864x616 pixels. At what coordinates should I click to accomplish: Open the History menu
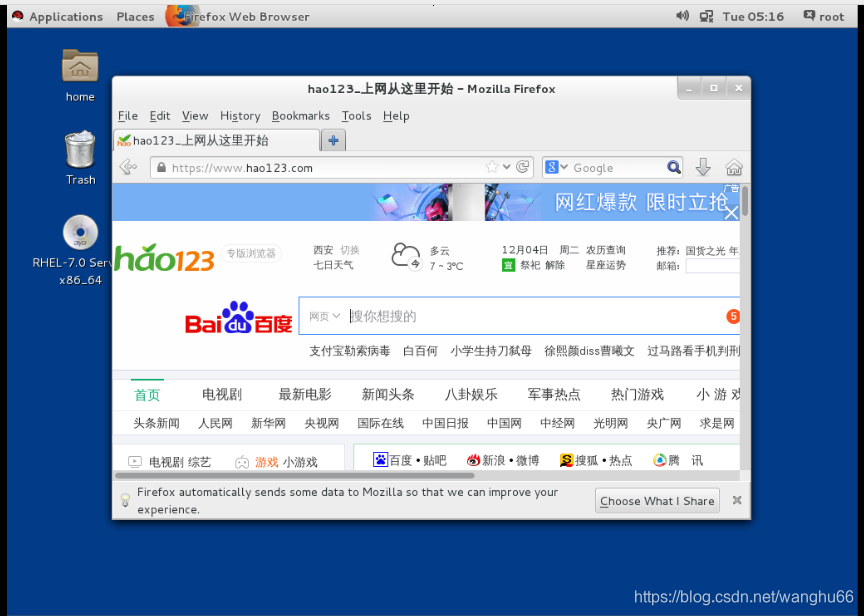click(240, 116)
